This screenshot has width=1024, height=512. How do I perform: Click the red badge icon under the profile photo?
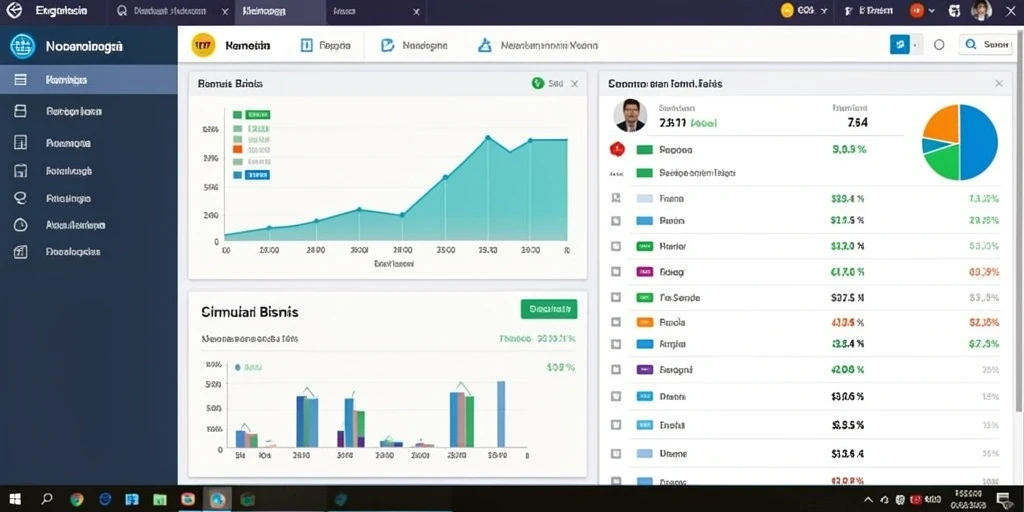617,150
